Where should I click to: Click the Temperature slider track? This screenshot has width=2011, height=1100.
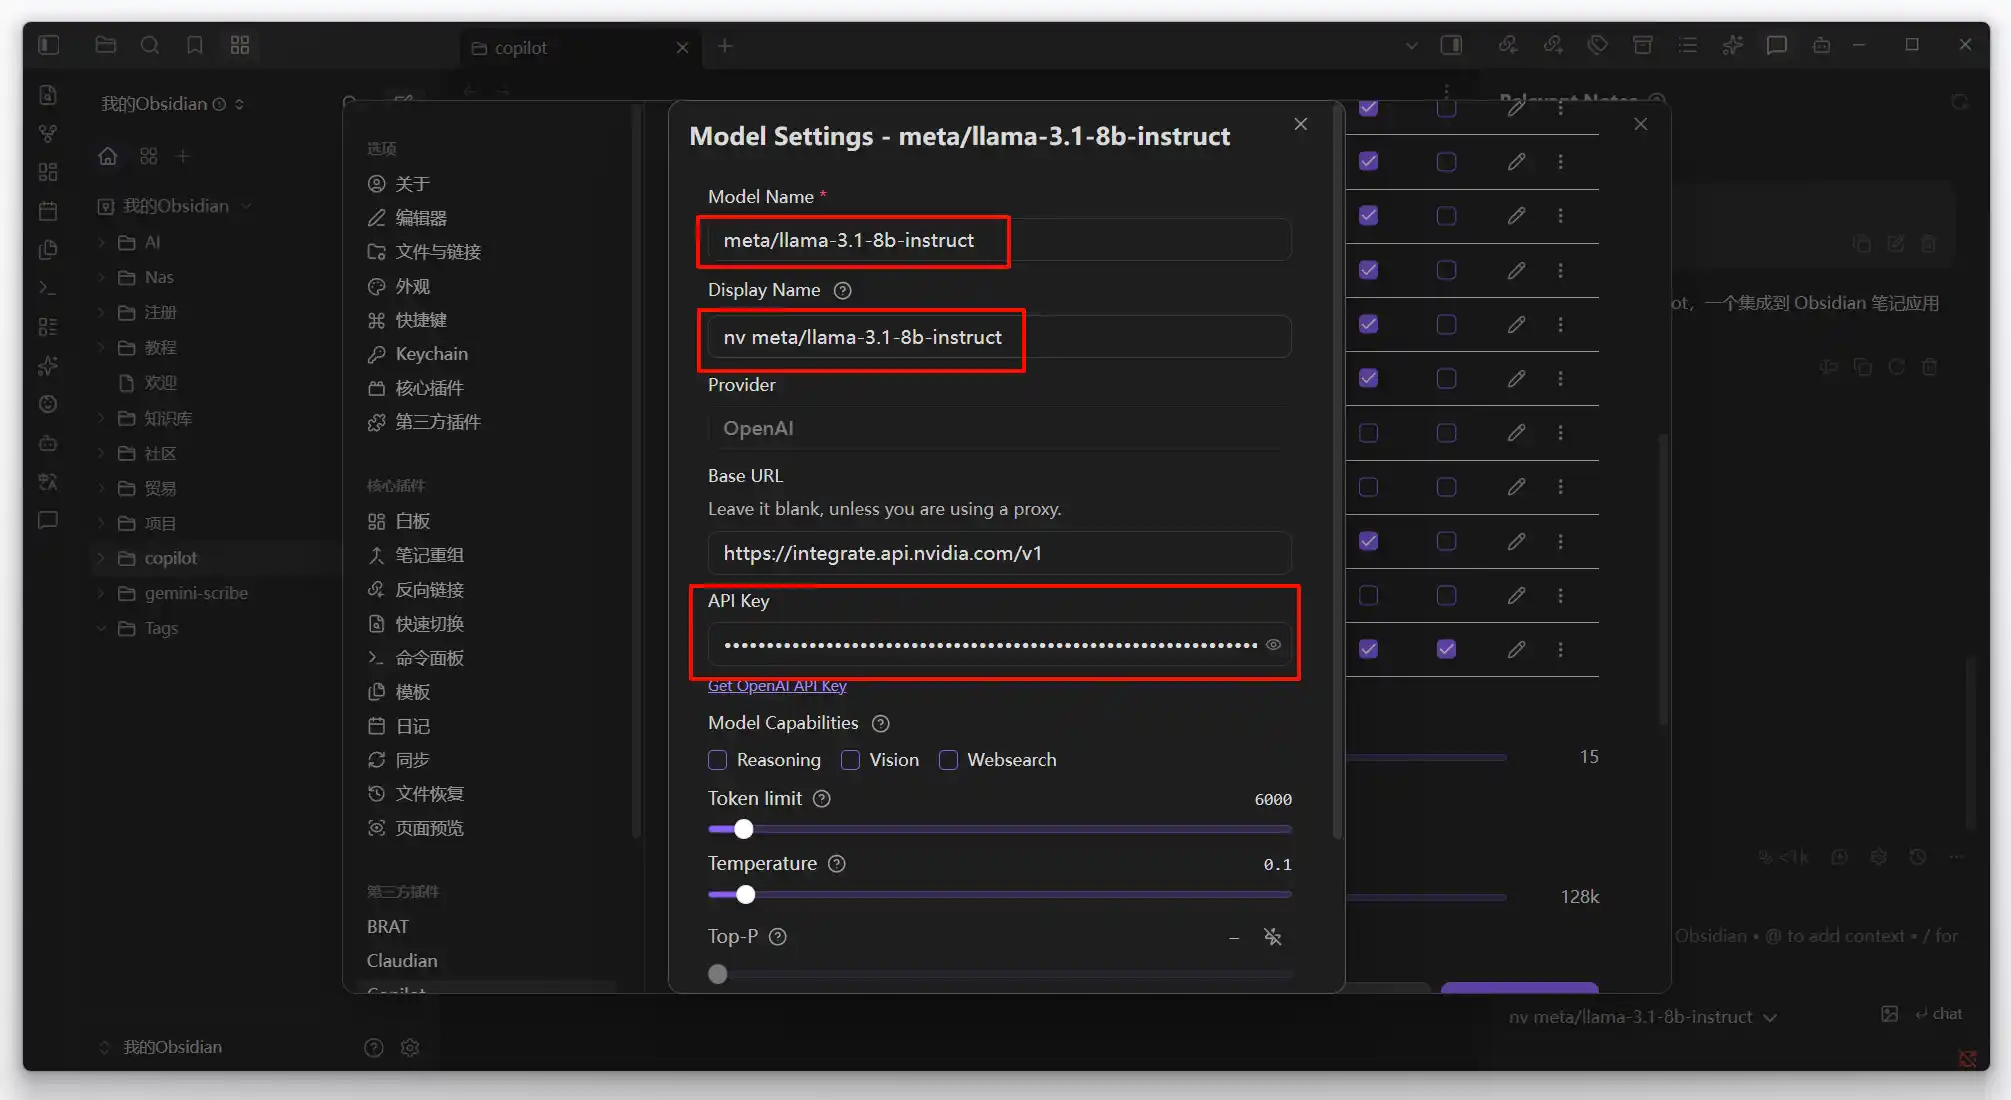tap(1000, 895)
